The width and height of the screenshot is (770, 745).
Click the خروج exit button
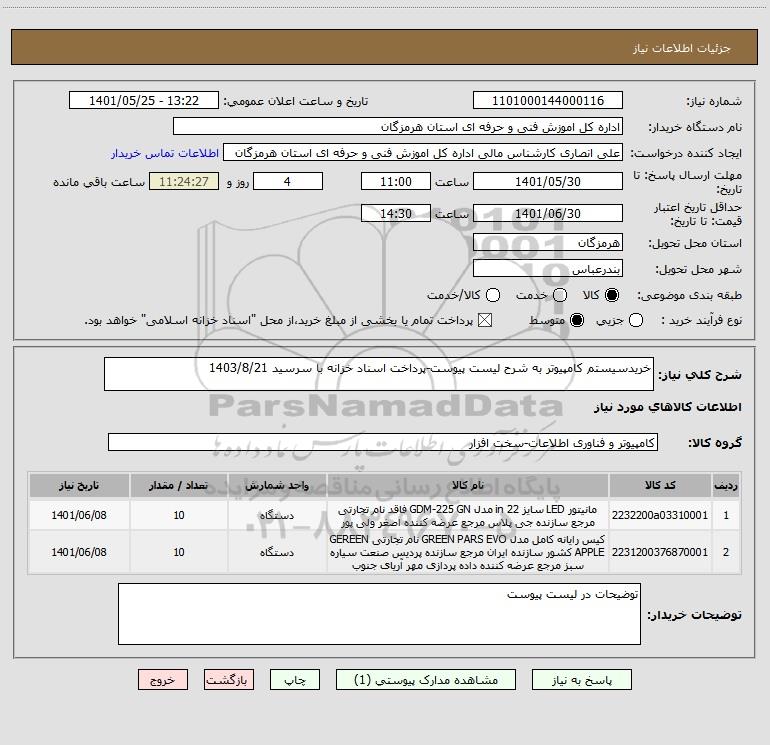[163, 680]
